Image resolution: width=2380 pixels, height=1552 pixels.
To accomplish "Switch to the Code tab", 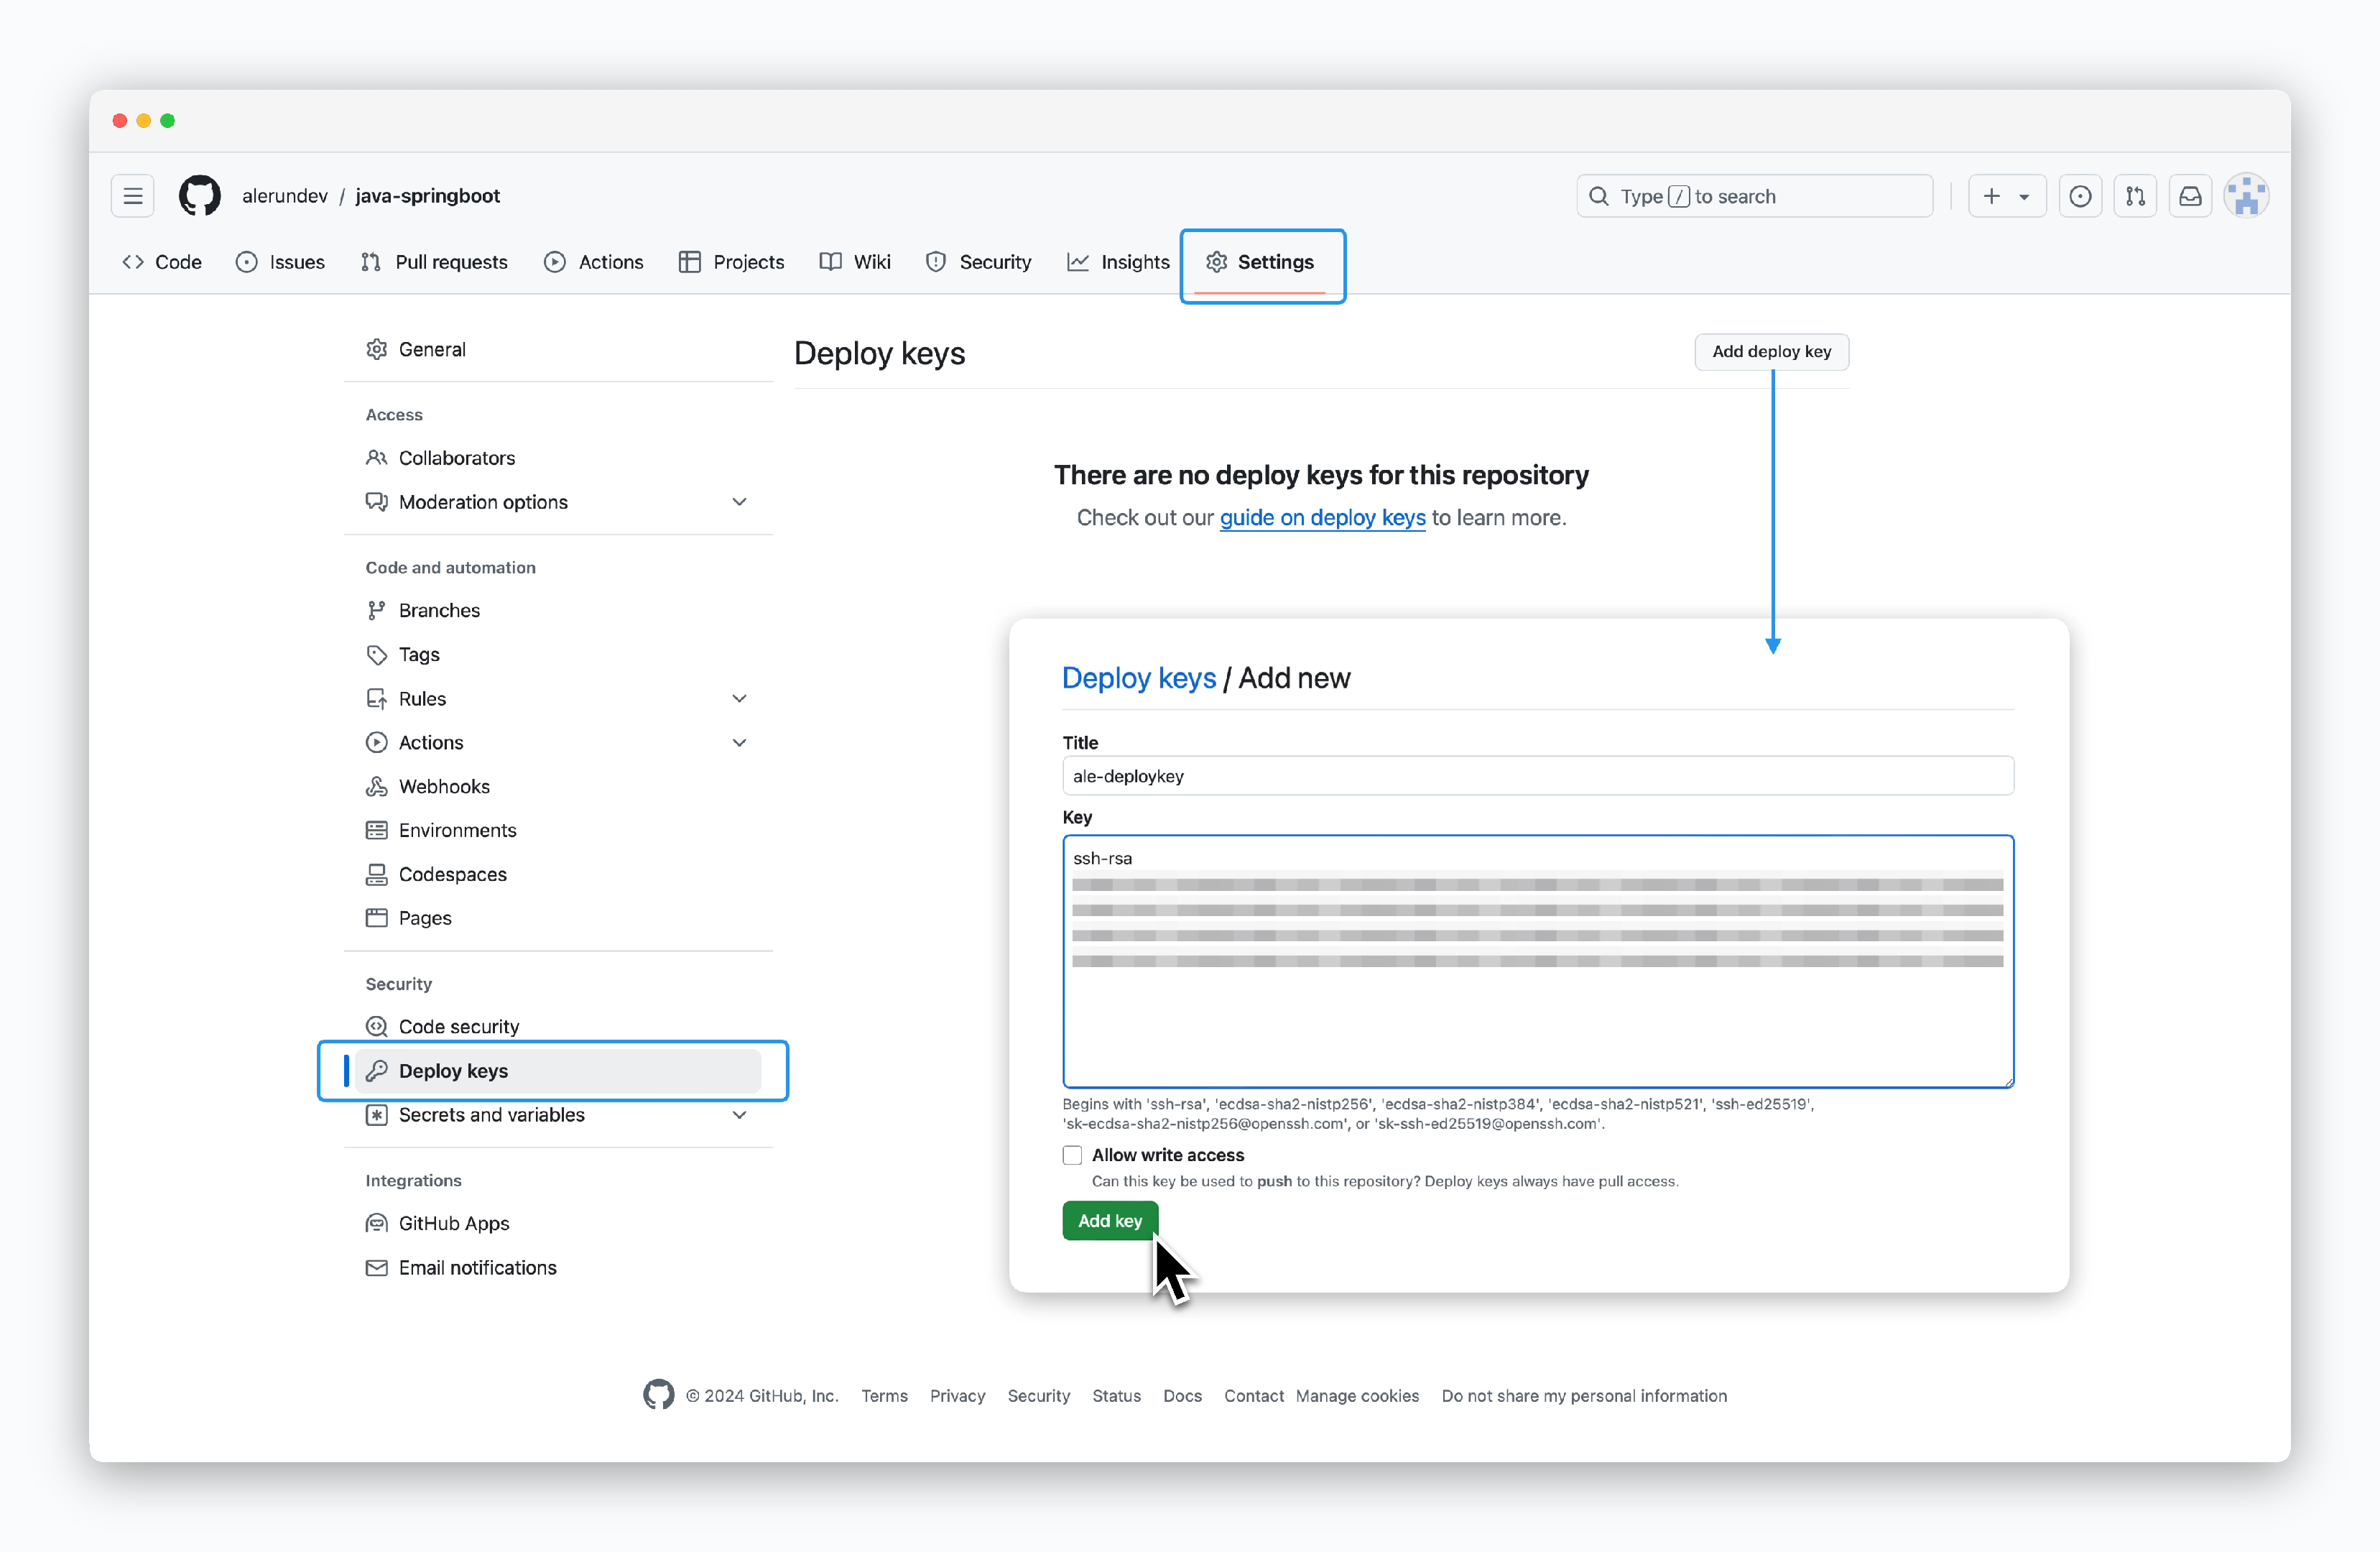I will (162, 262).
